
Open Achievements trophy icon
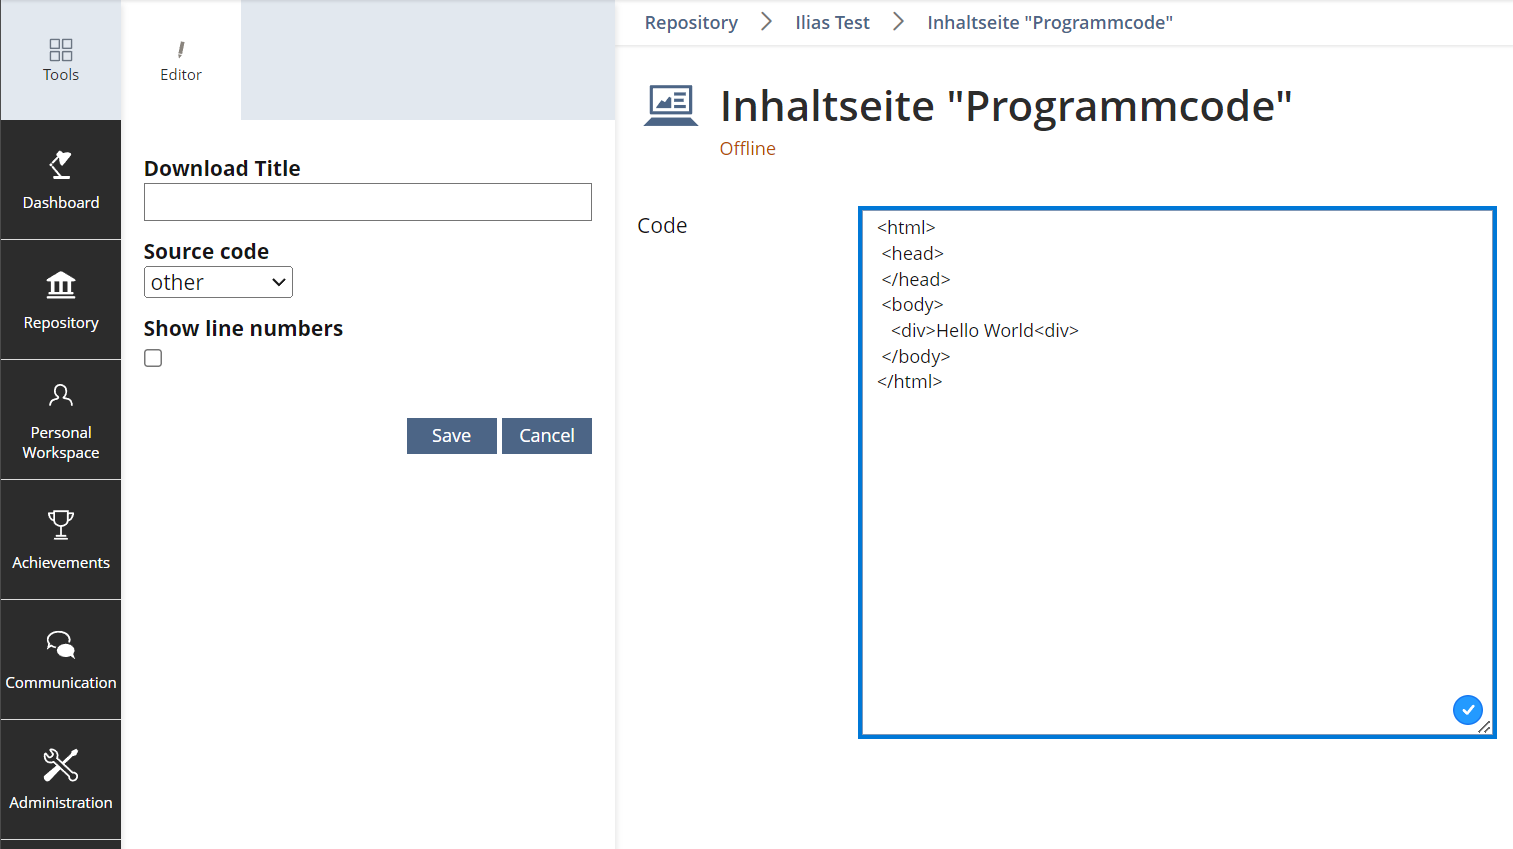point(61,524)
